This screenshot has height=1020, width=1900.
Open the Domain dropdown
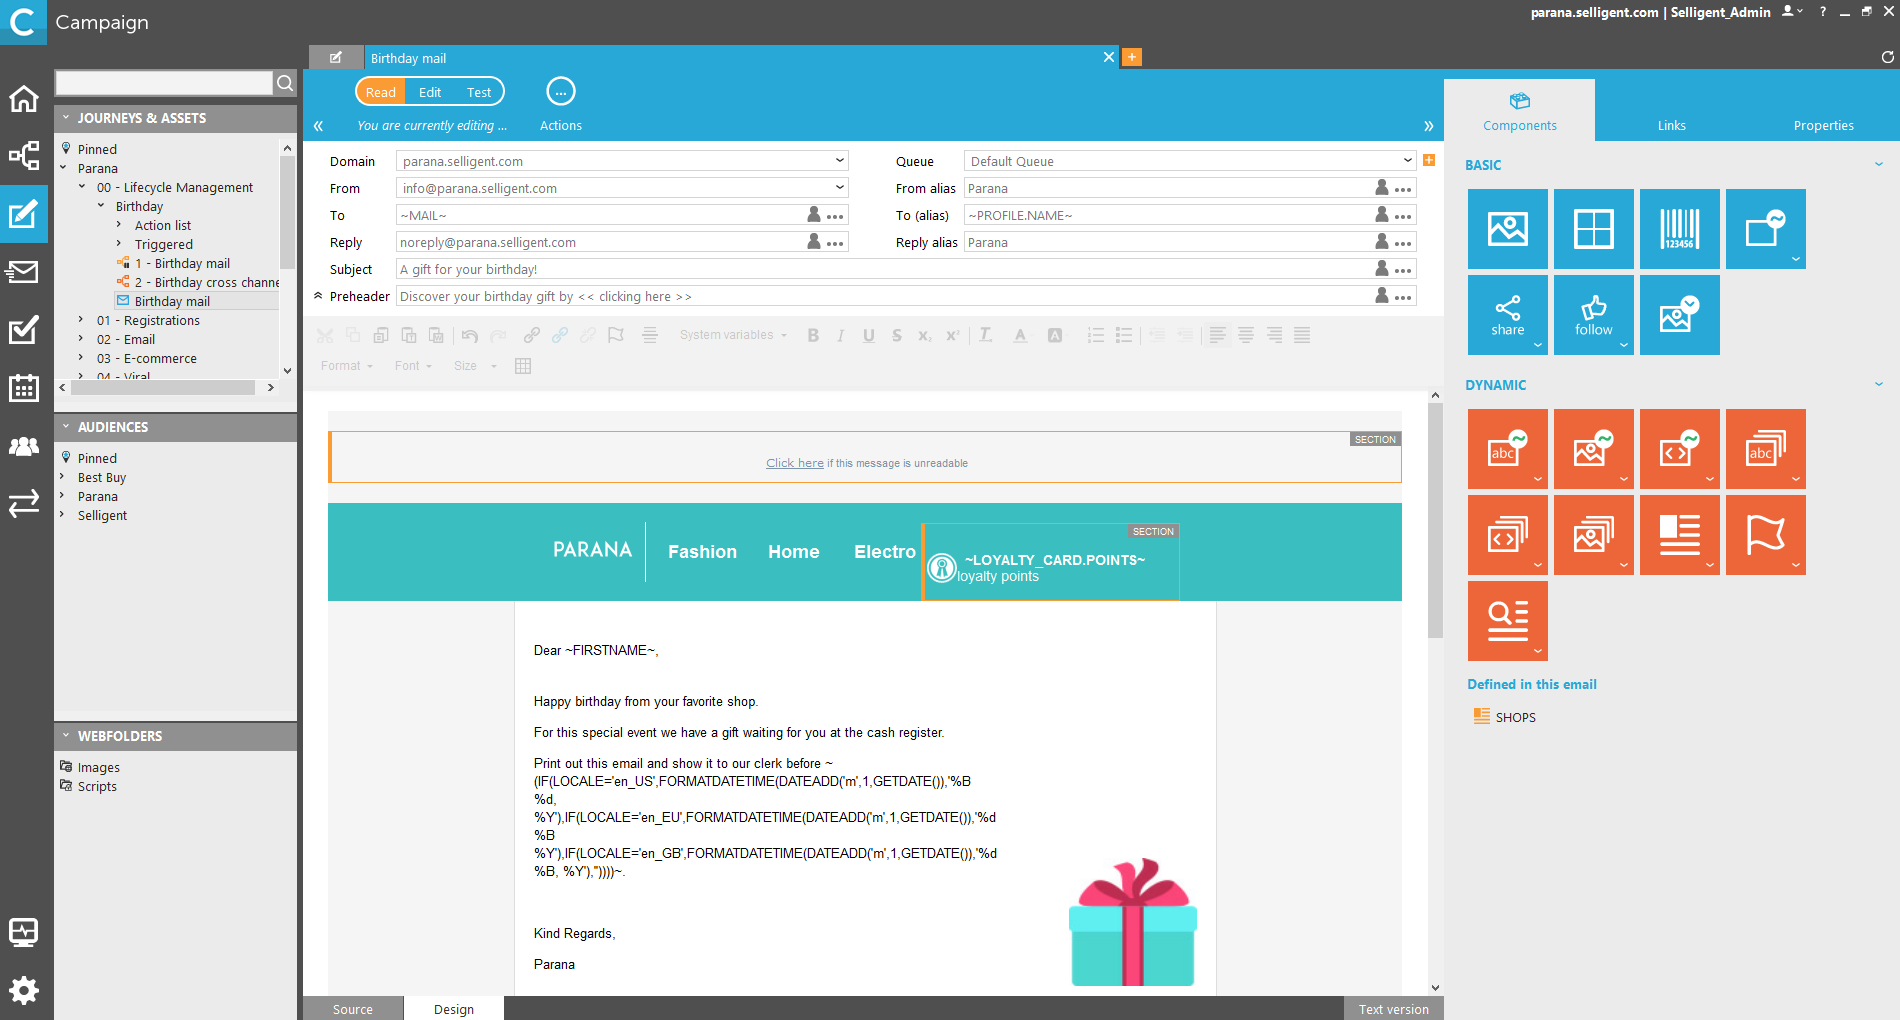click(839, 161)
